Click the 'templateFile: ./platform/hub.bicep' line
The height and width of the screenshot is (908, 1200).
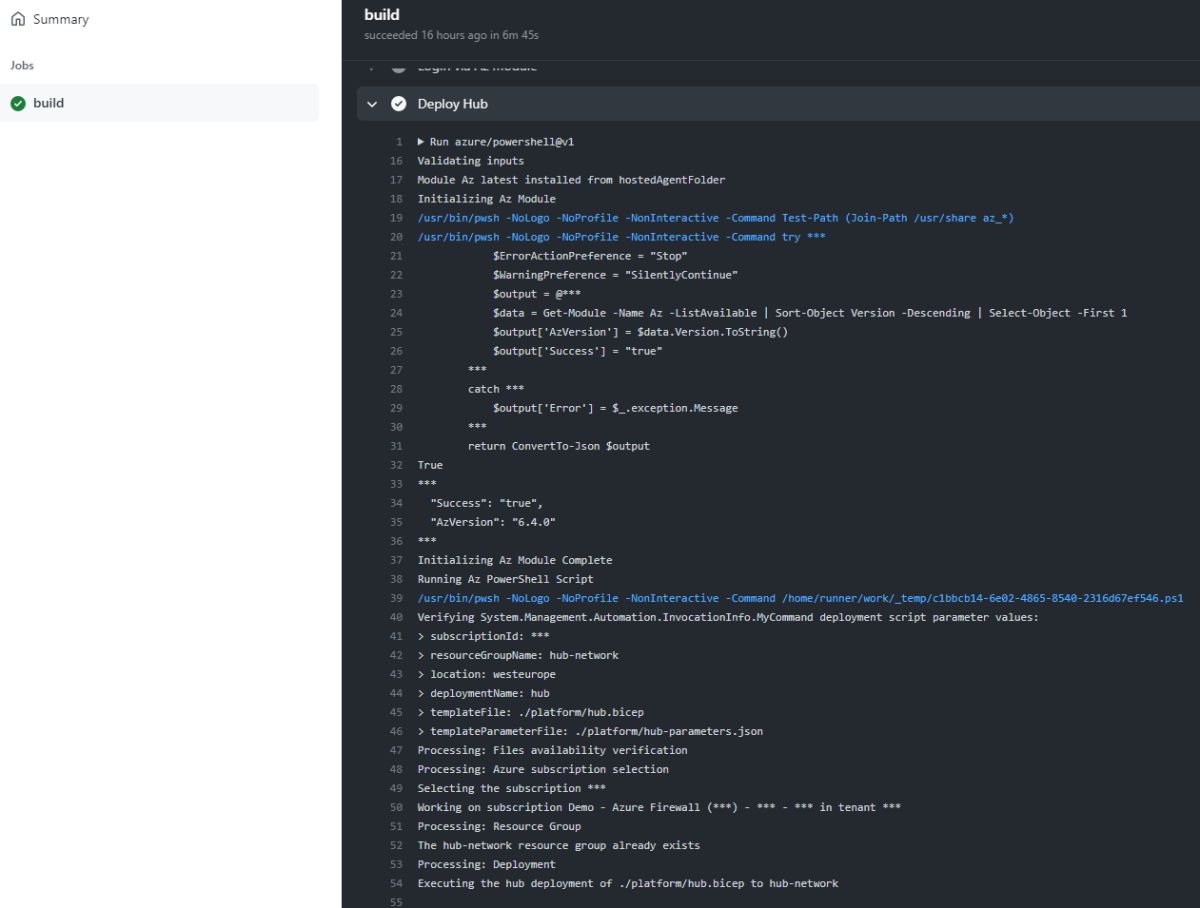(530, 712)
